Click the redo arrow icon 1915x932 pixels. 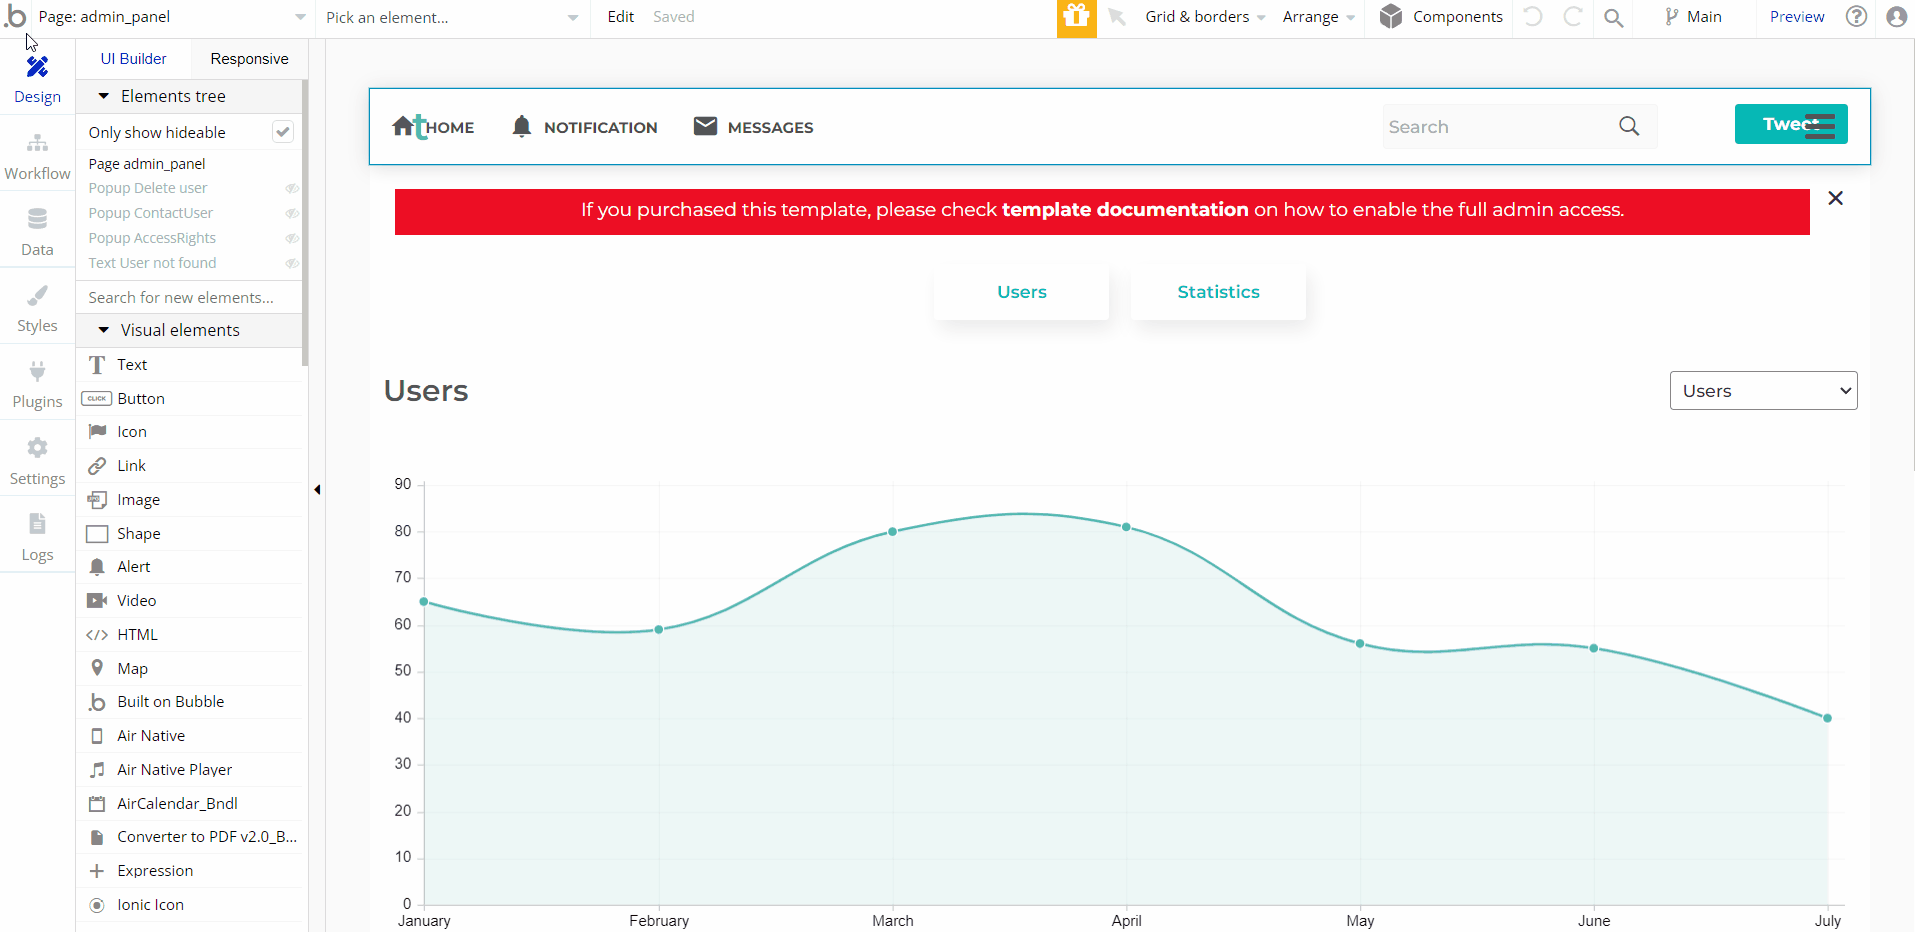[x=1572, y=16]
